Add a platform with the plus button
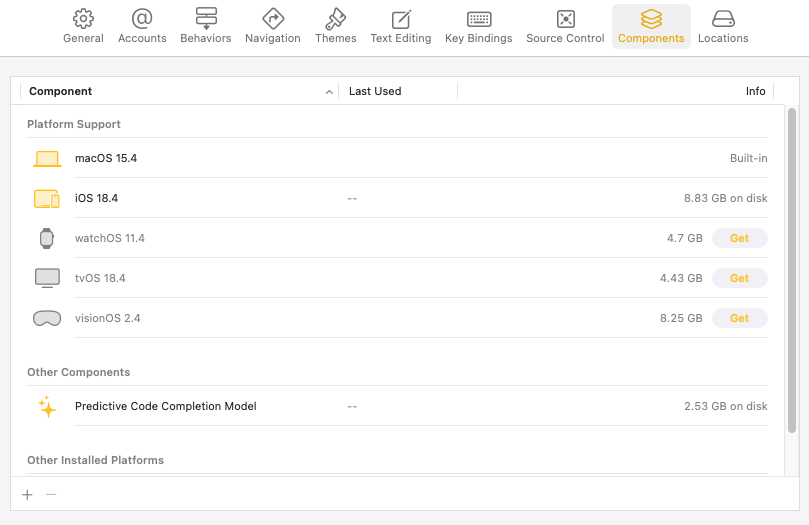Viewport: 809px width, 525px height. pos(27,495)
